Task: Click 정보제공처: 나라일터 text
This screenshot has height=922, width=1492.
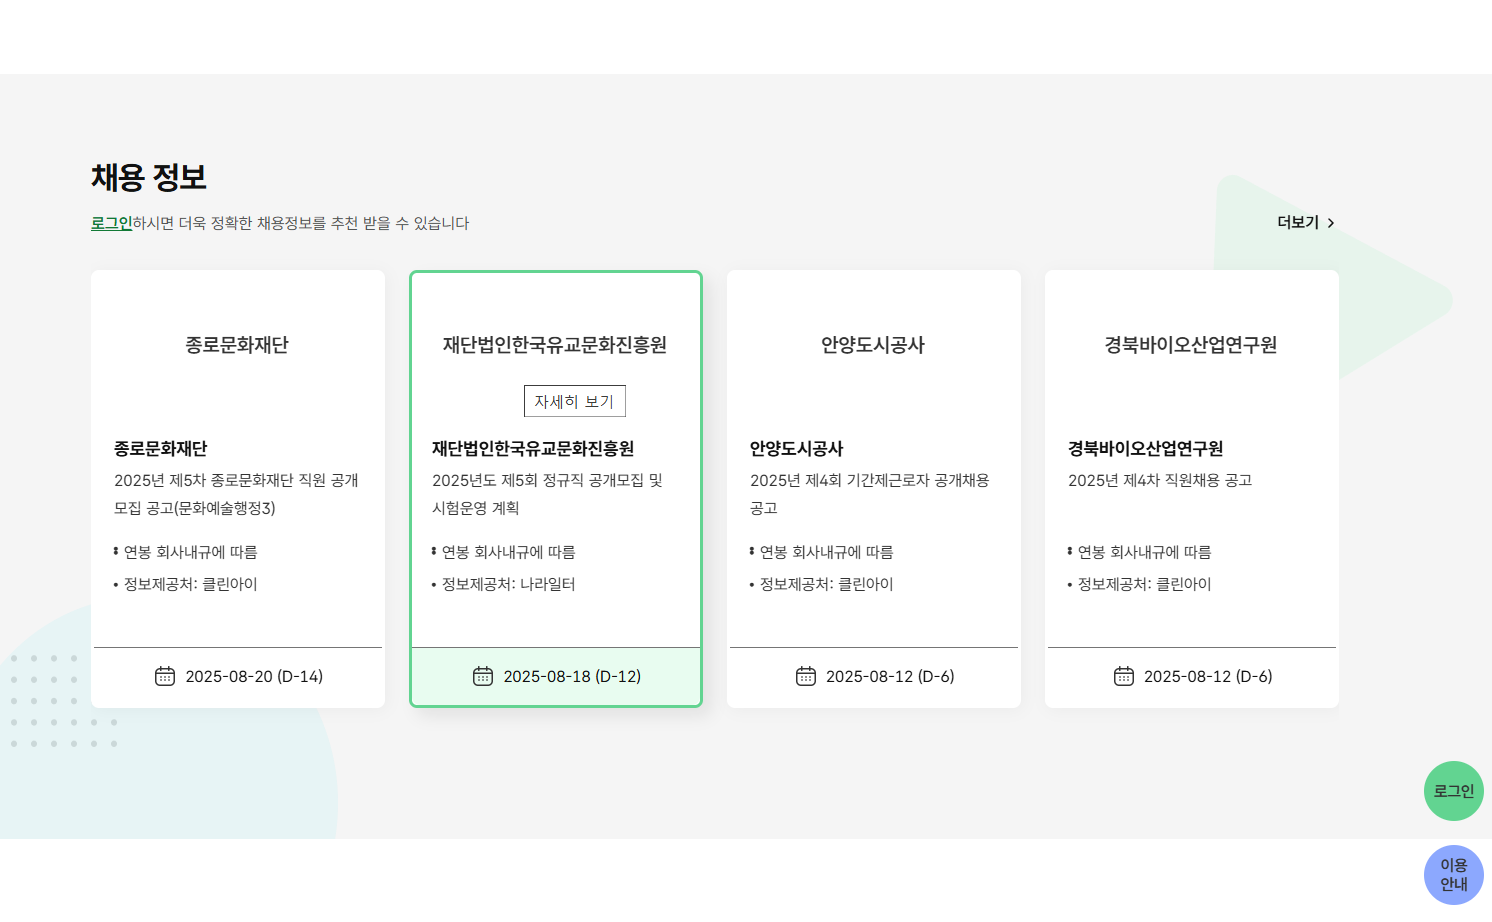Action: [x=509, y=584]
